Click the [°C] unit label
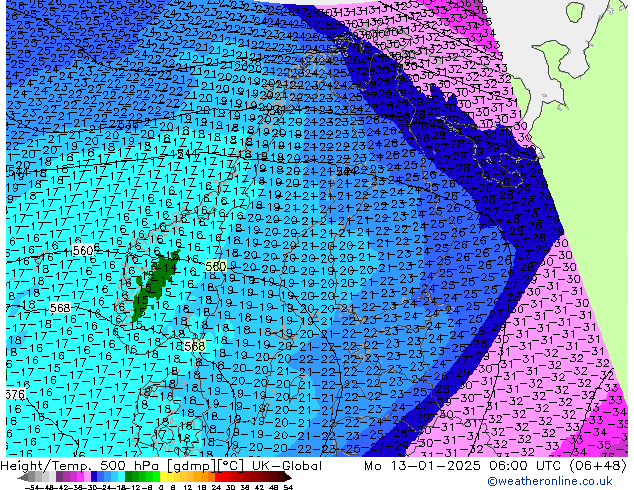This screenshot has width=634, height=490. (231, 466)
